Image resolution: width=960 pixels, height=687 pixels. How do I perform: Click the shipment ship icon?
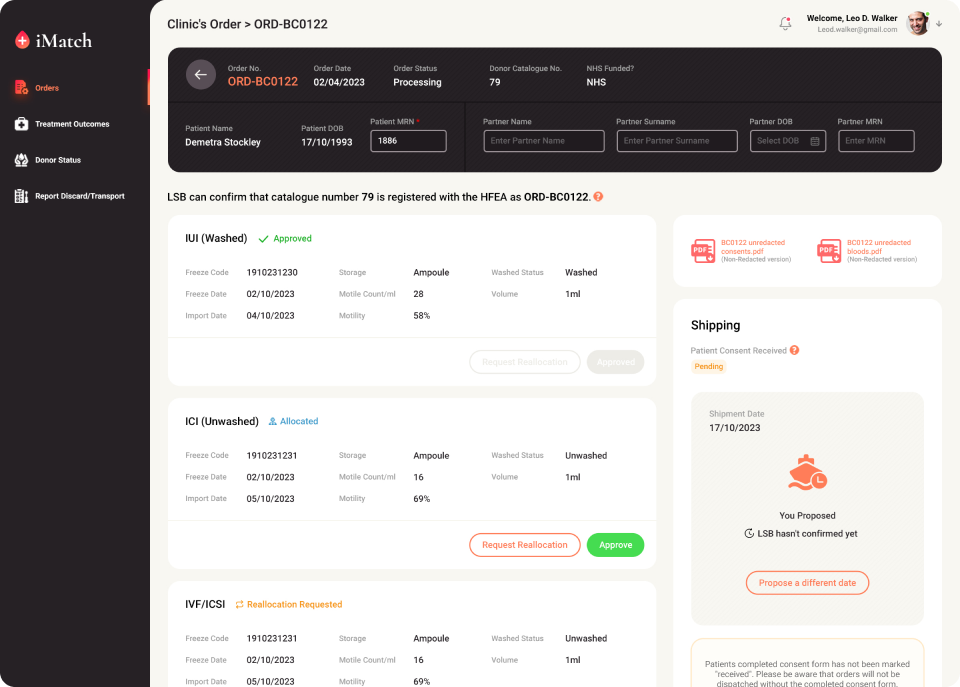pos(807,473)
